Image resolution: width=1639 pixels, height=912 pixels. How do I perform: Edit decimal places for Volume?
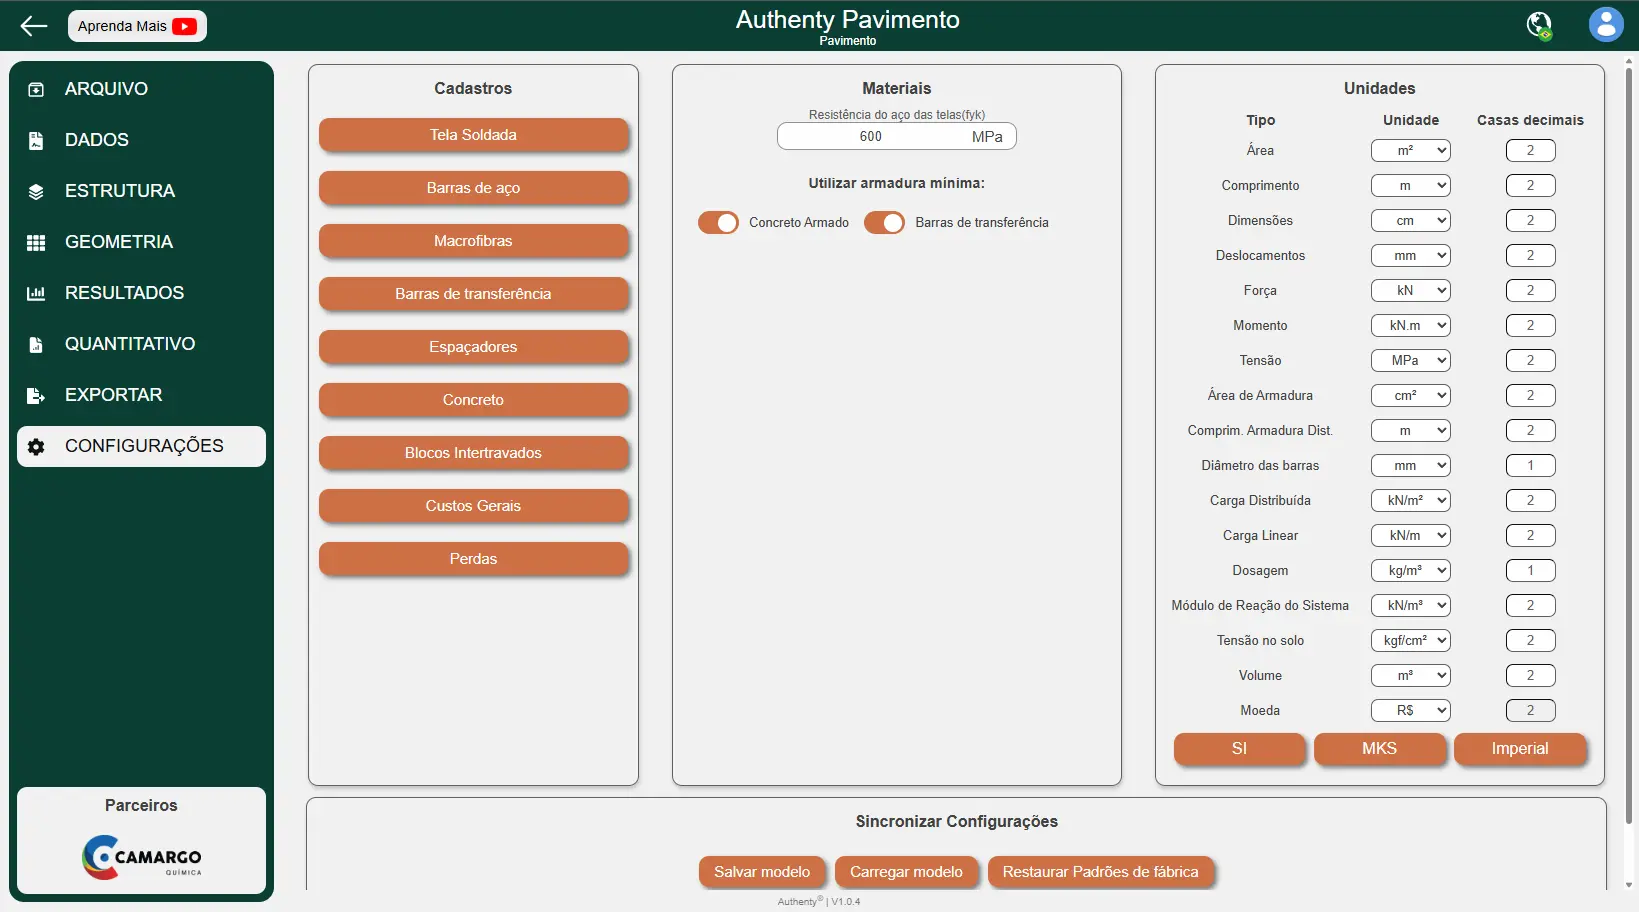(x=1530, y=675)
